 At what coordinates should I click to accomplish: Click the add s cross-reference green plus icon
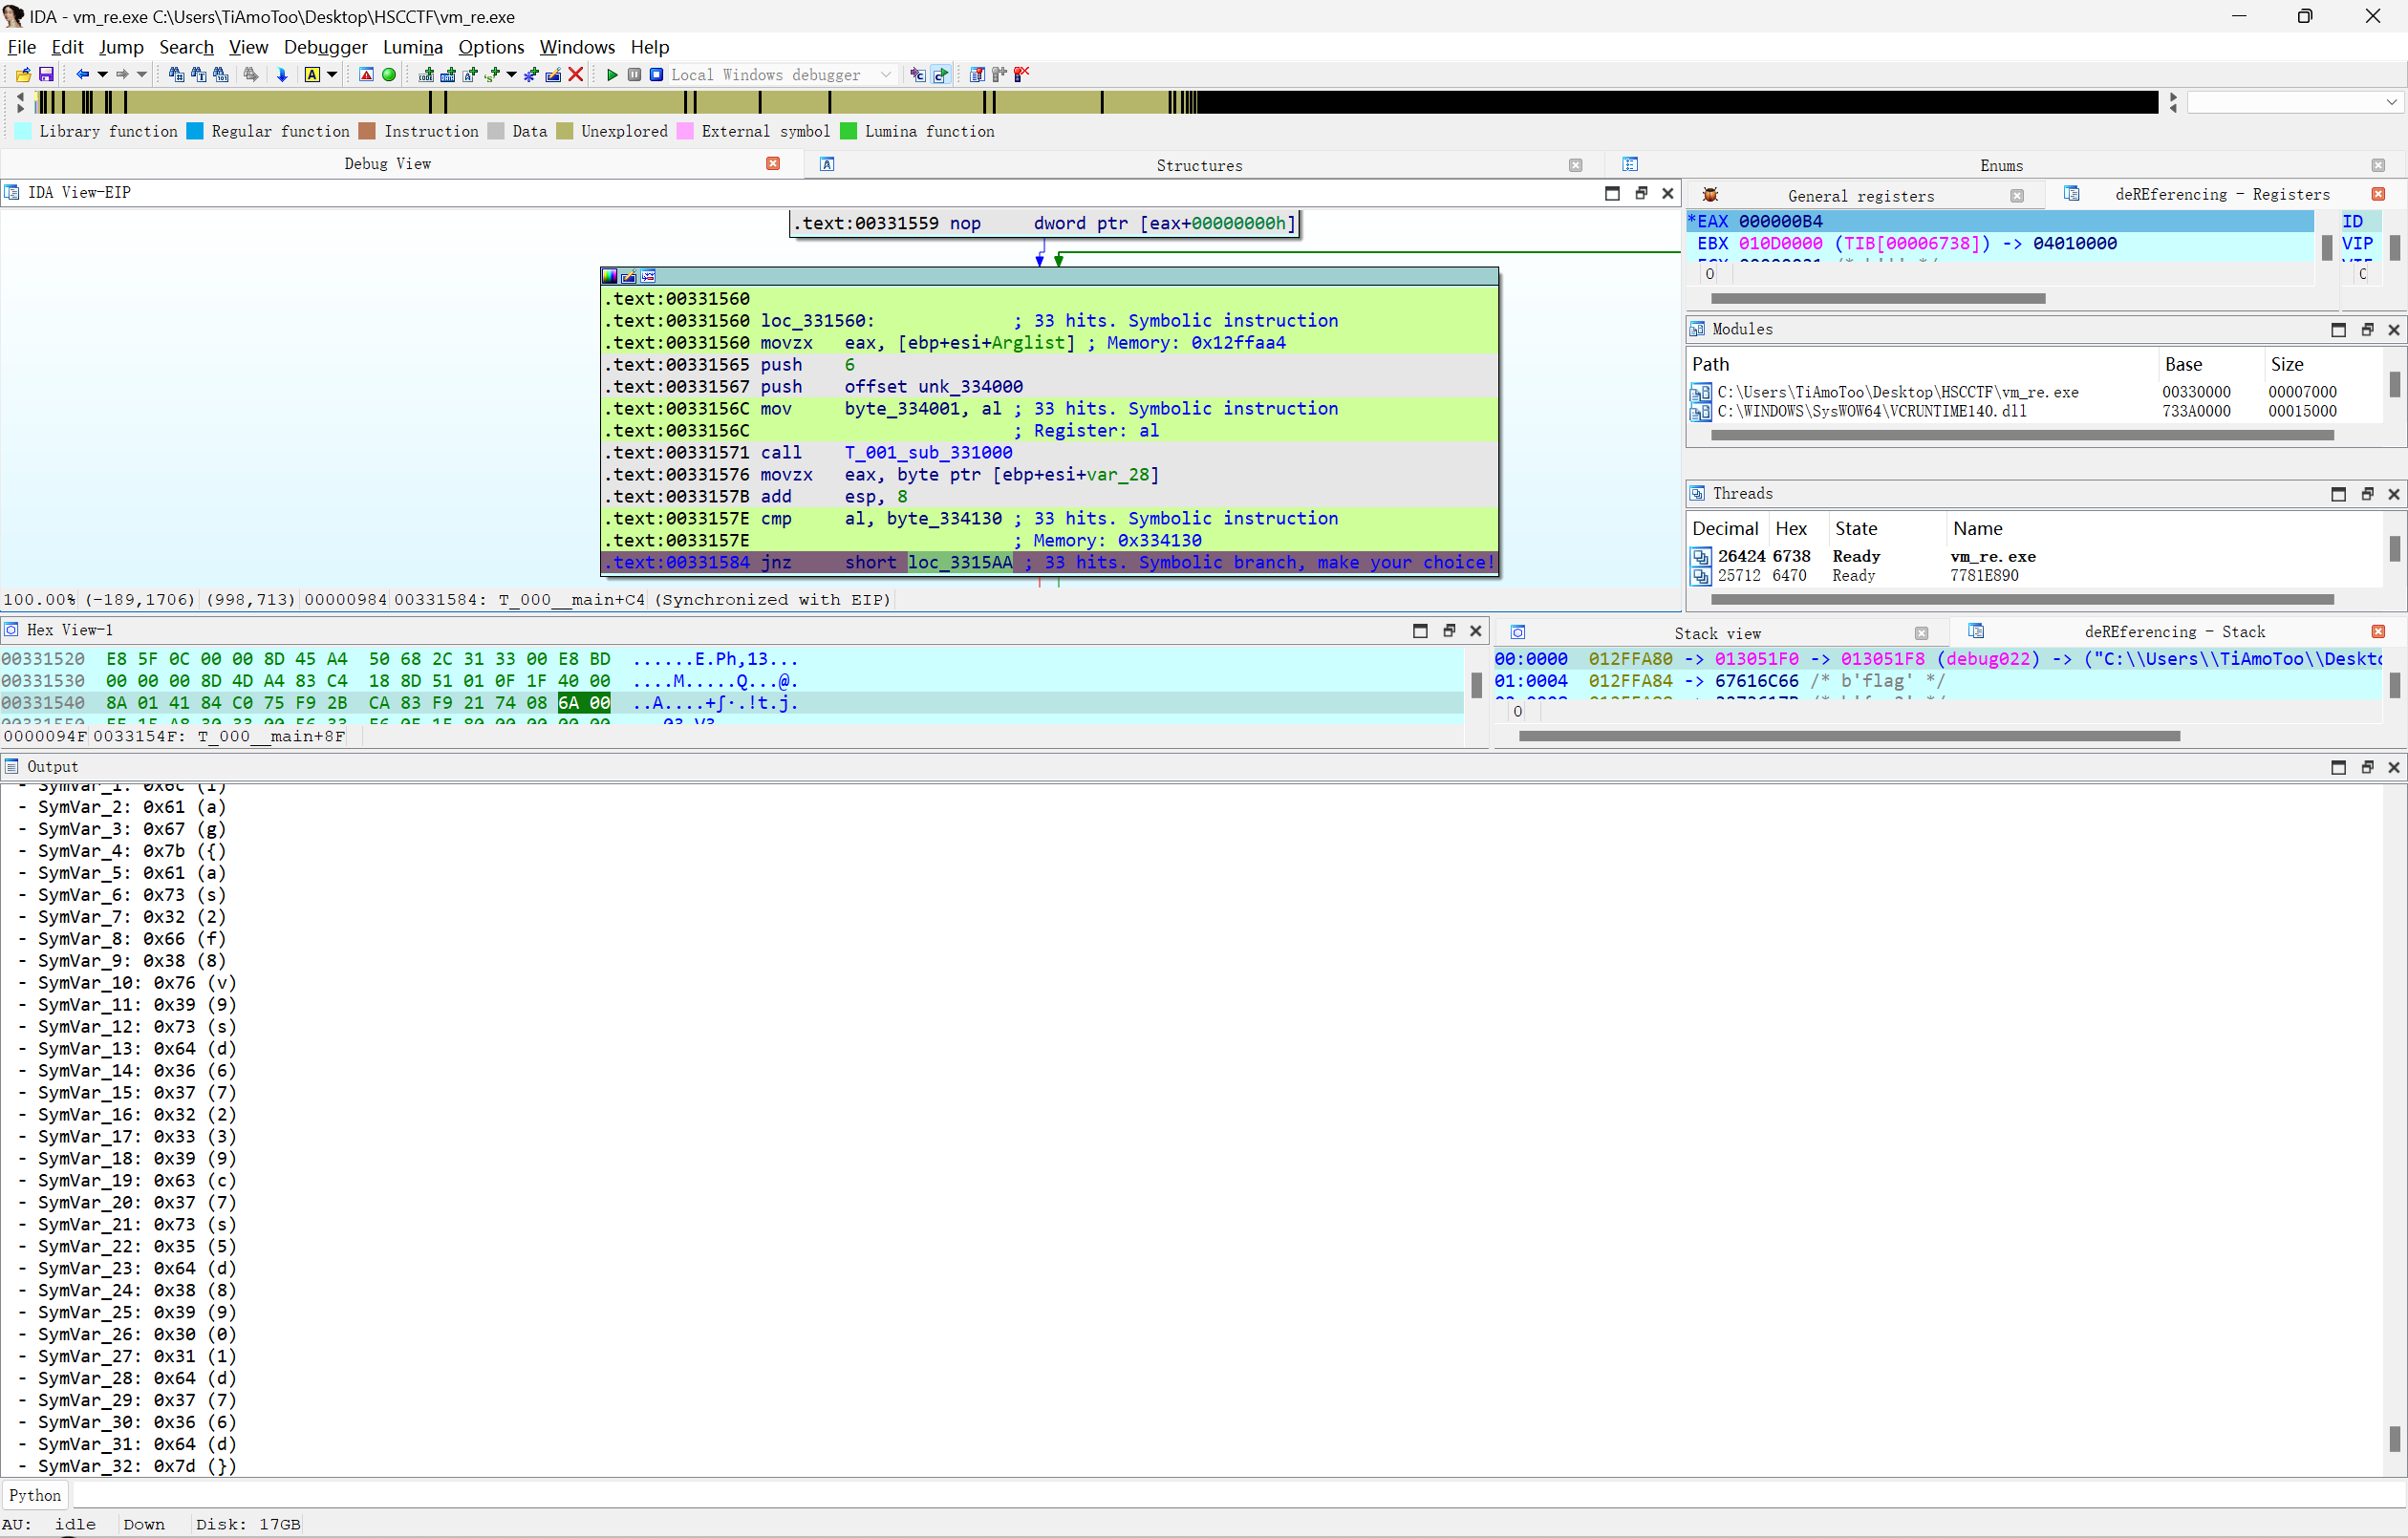pos(492,75)
